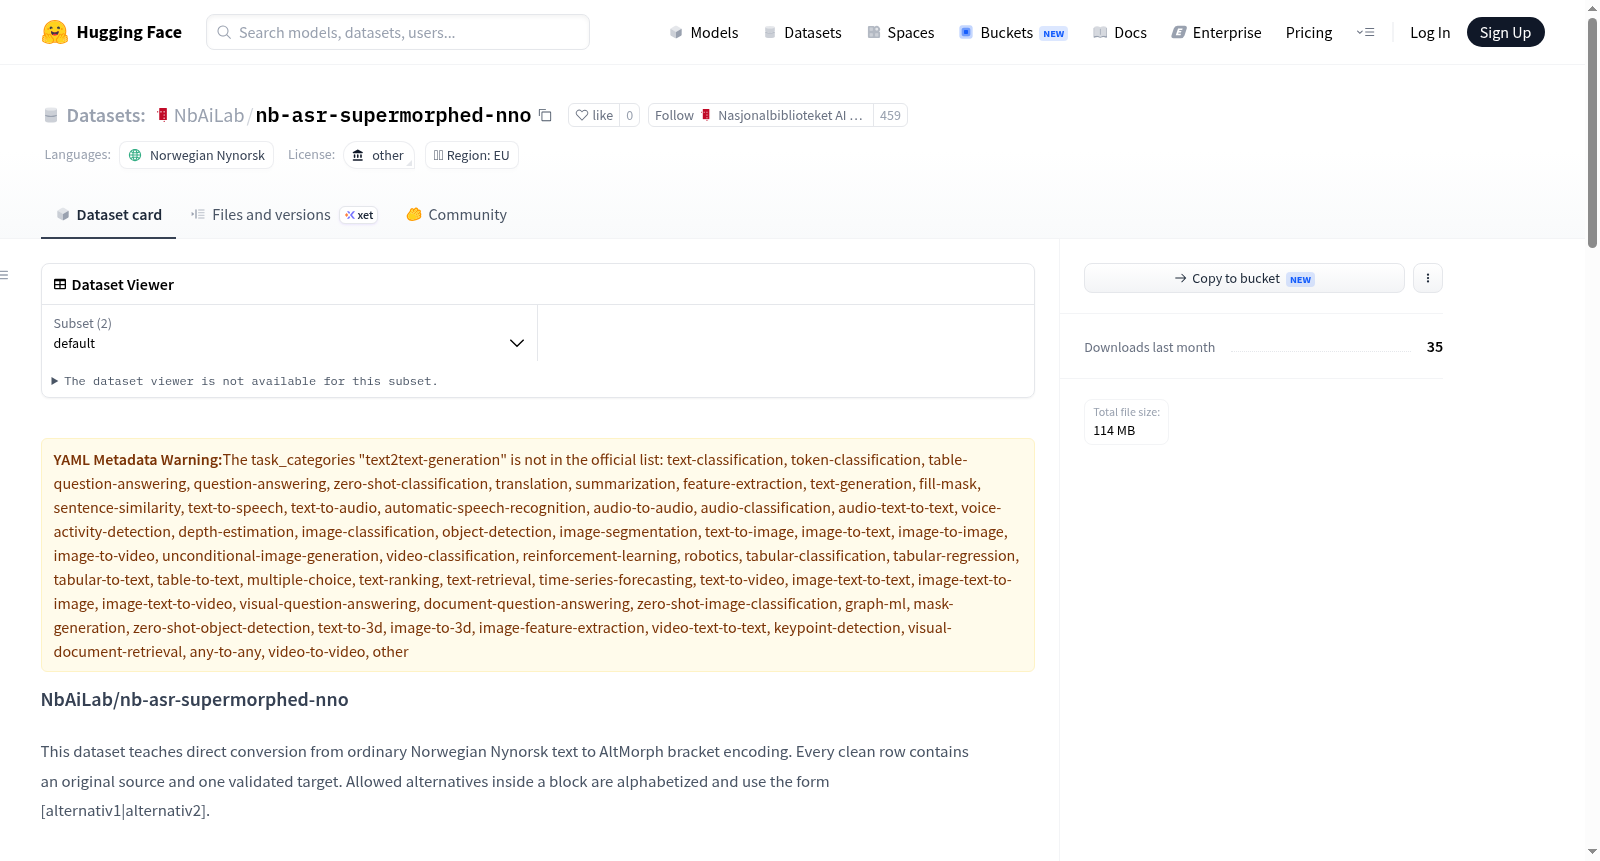Follow Nasjonalbiblioteket AI organization
Image resolution: width=1600 pixels, height=861 pixels.
(x=761, y=115)
